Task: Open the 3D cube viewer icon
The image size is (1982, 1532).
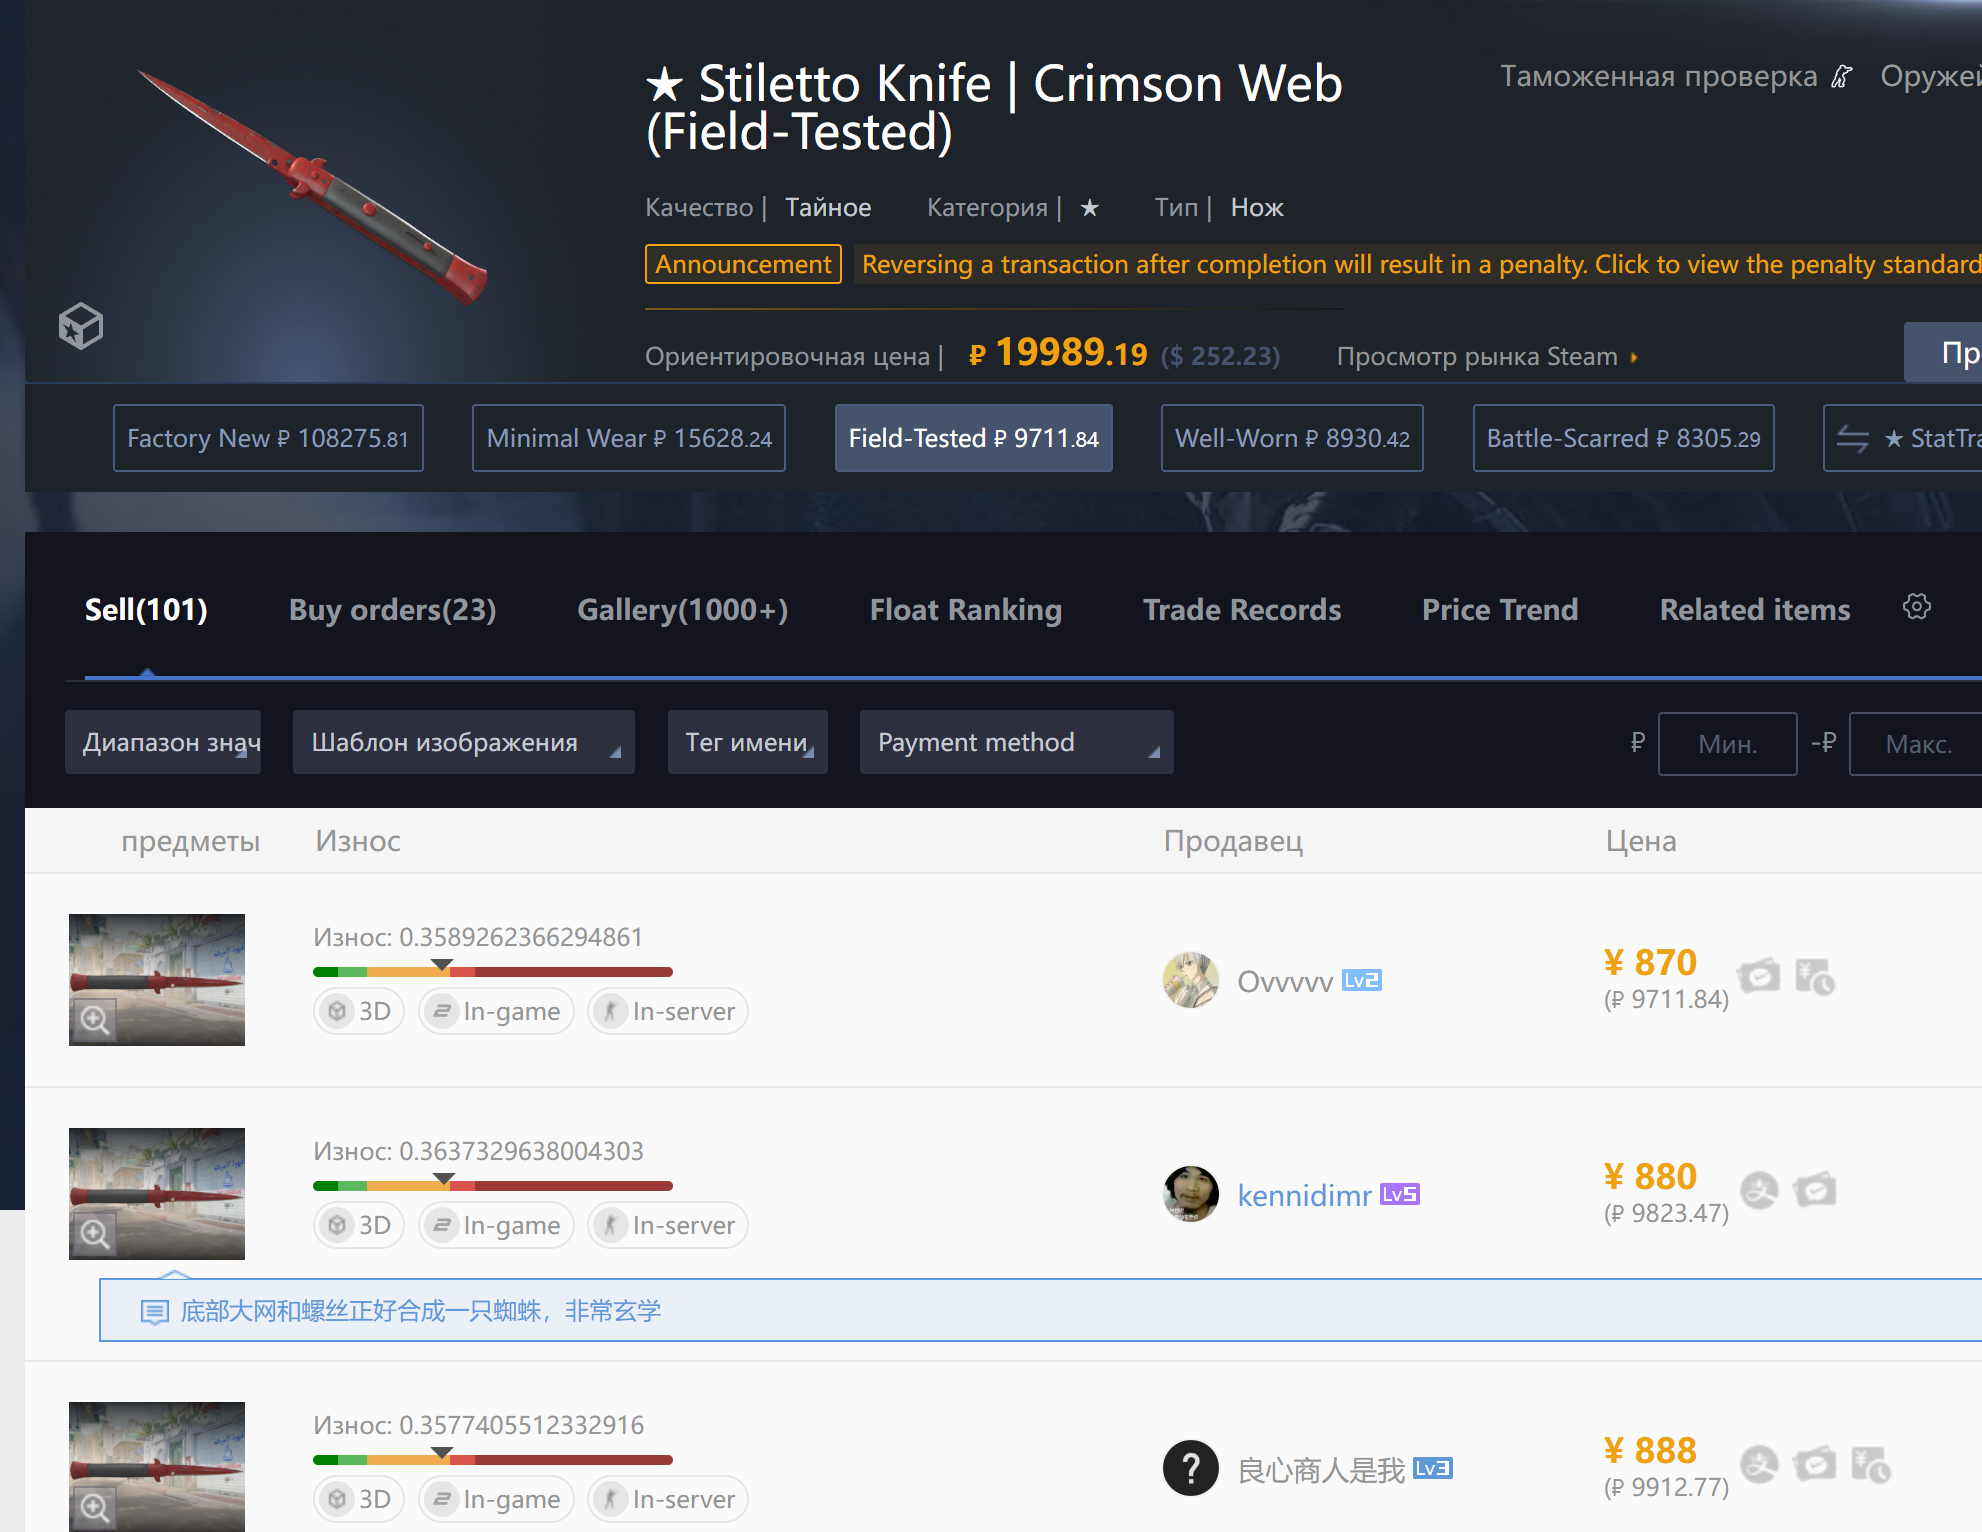Action: pyautogui.click(x=80, y=326)
